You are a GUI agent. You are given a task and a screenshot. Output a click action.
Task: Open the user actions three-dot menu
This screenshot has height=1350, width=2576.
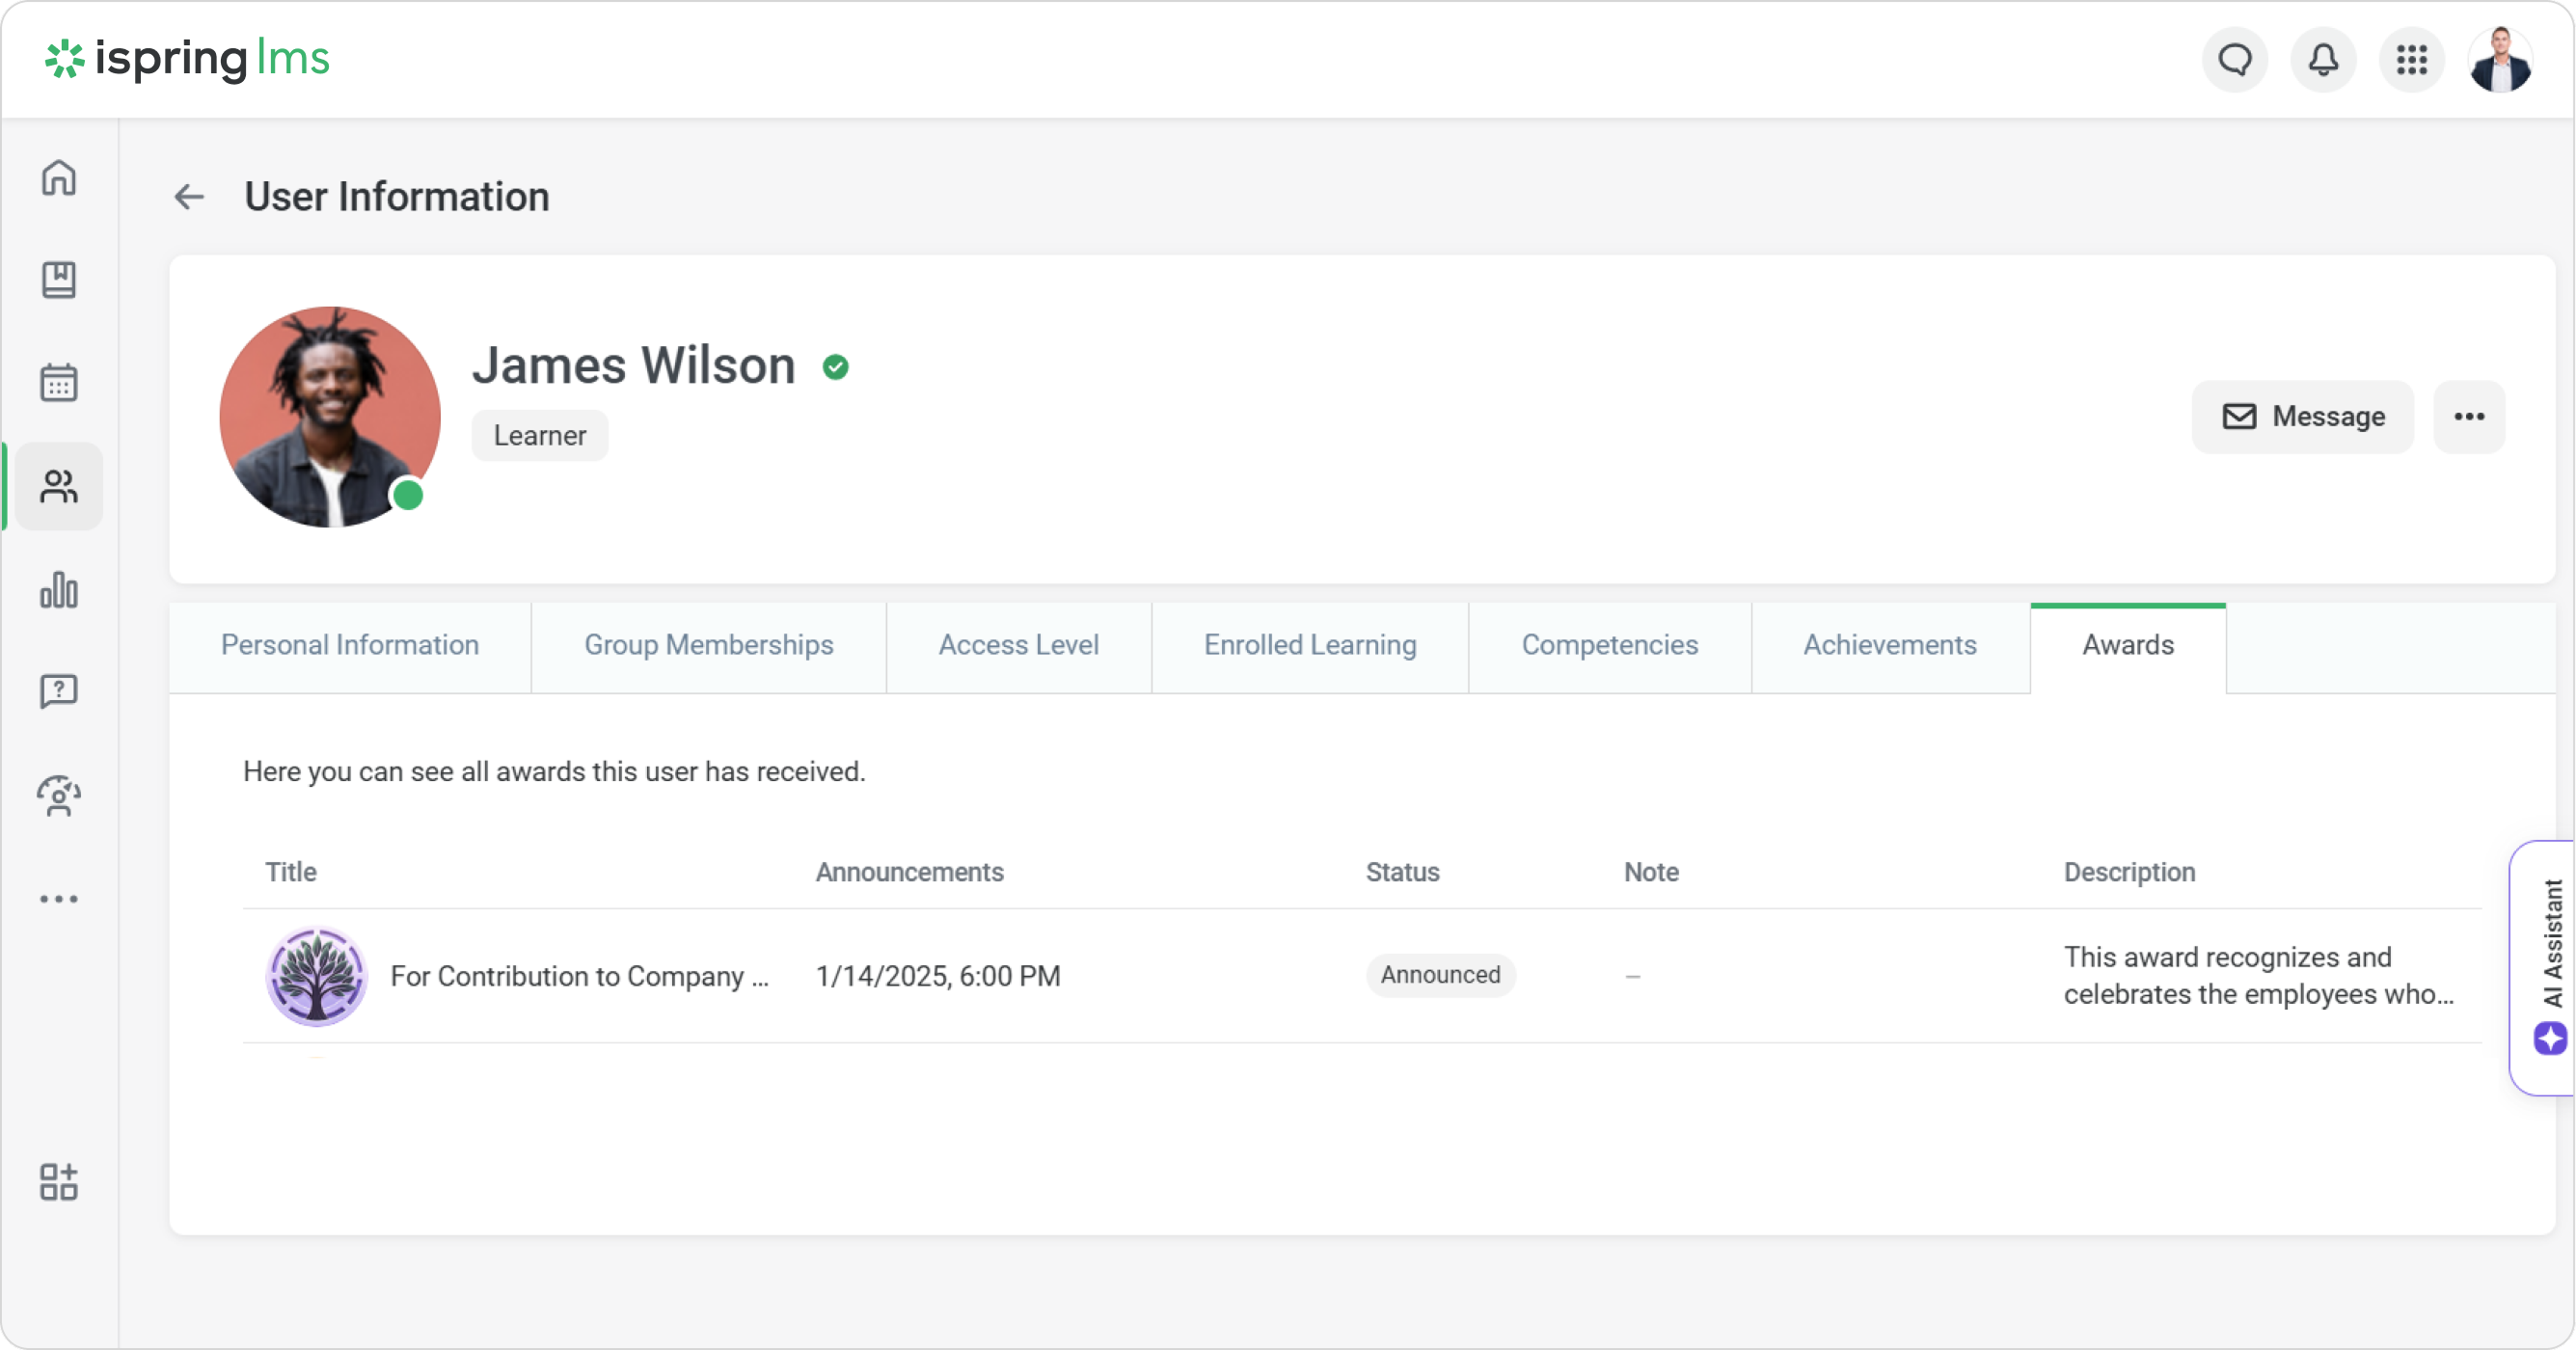[2469, 417]
